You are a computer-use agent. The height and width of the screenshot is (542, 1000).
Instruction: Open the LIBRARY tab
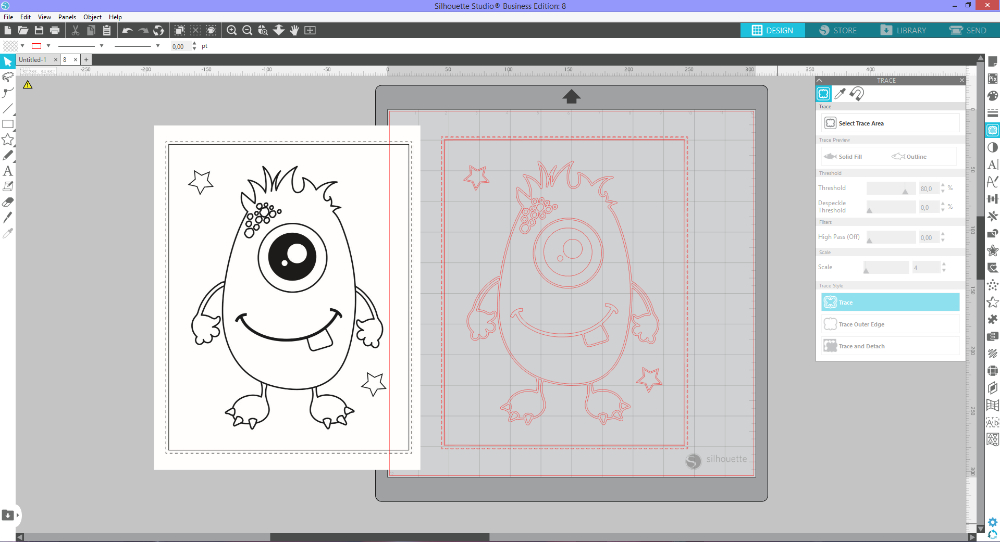pyautogui.click(x=903, y=30)
